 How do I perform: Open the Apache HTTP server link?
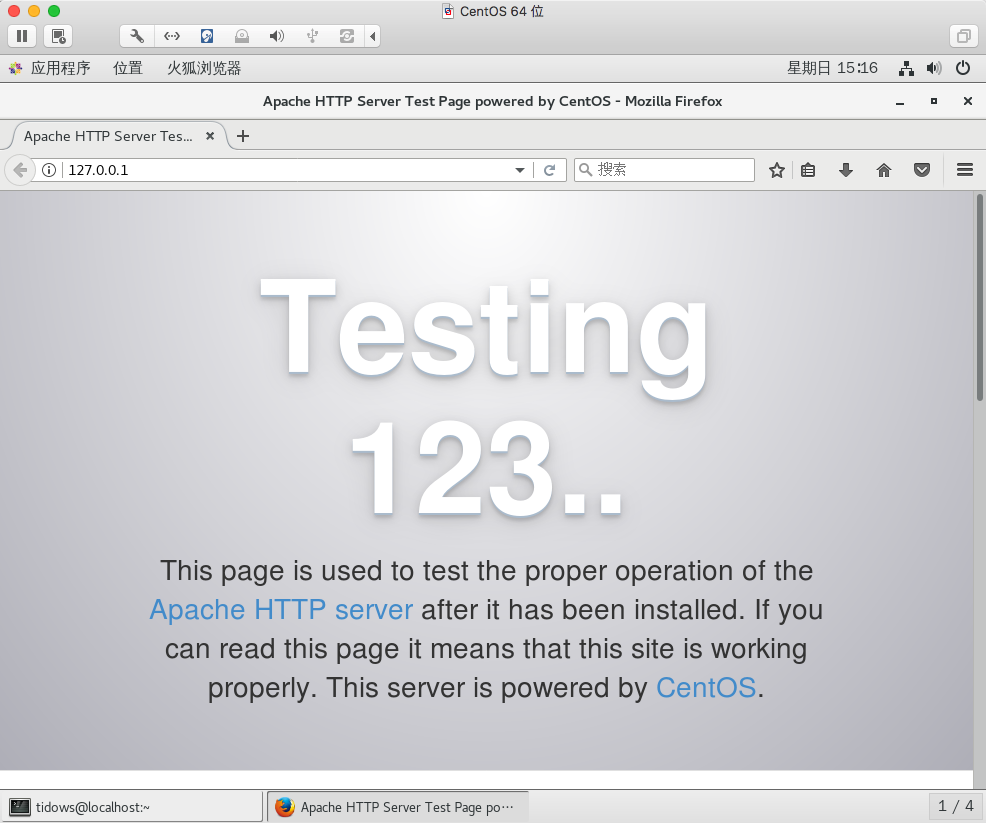point(281,610)
